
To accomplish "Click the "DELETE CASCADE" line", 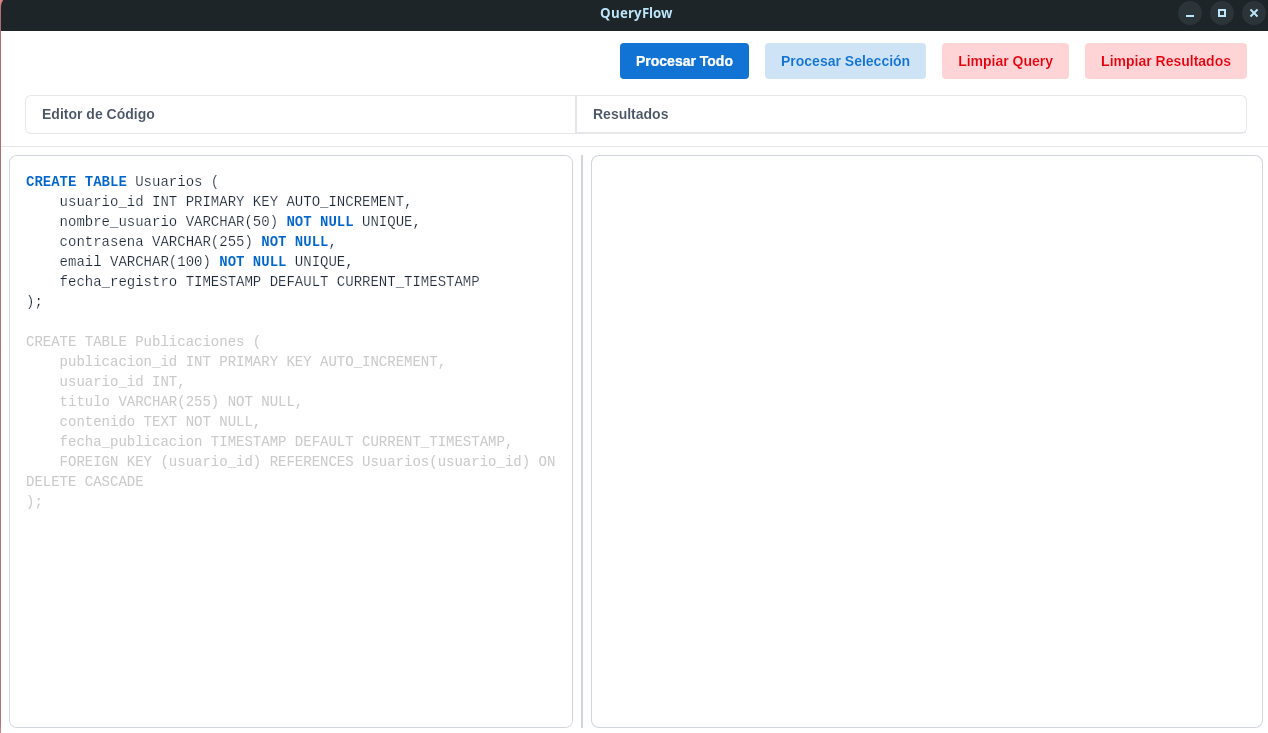I will pos(85,482).
